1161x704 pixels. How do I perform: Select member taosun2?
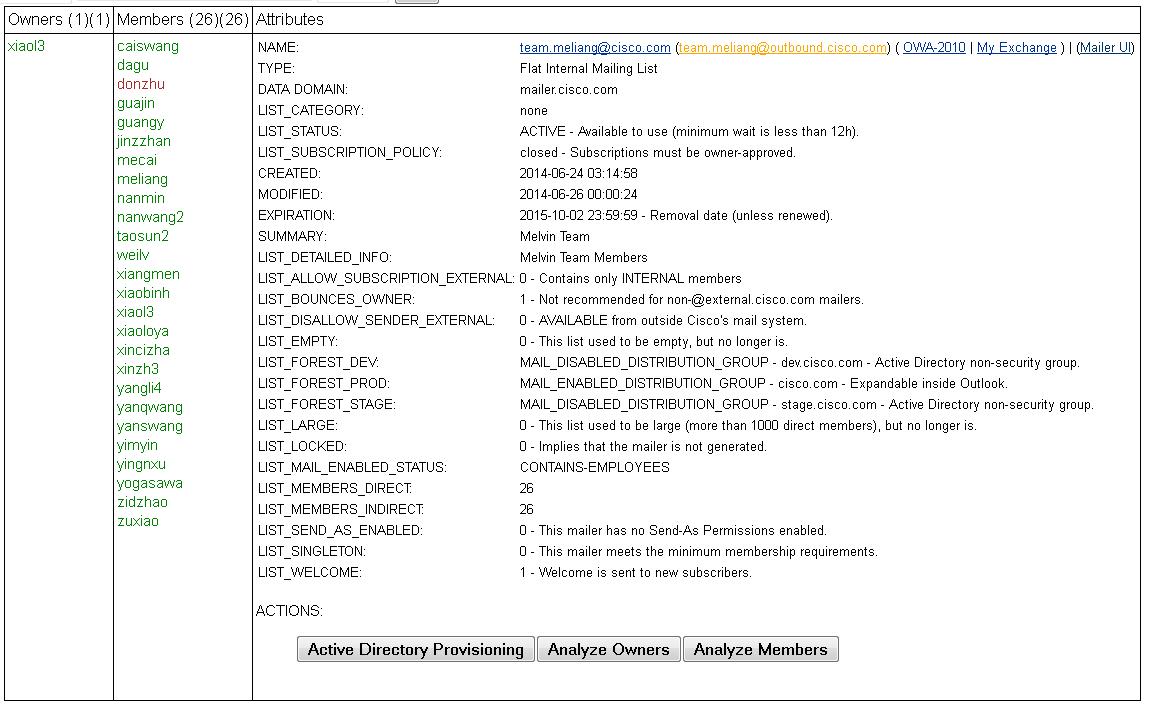(142, 236)
